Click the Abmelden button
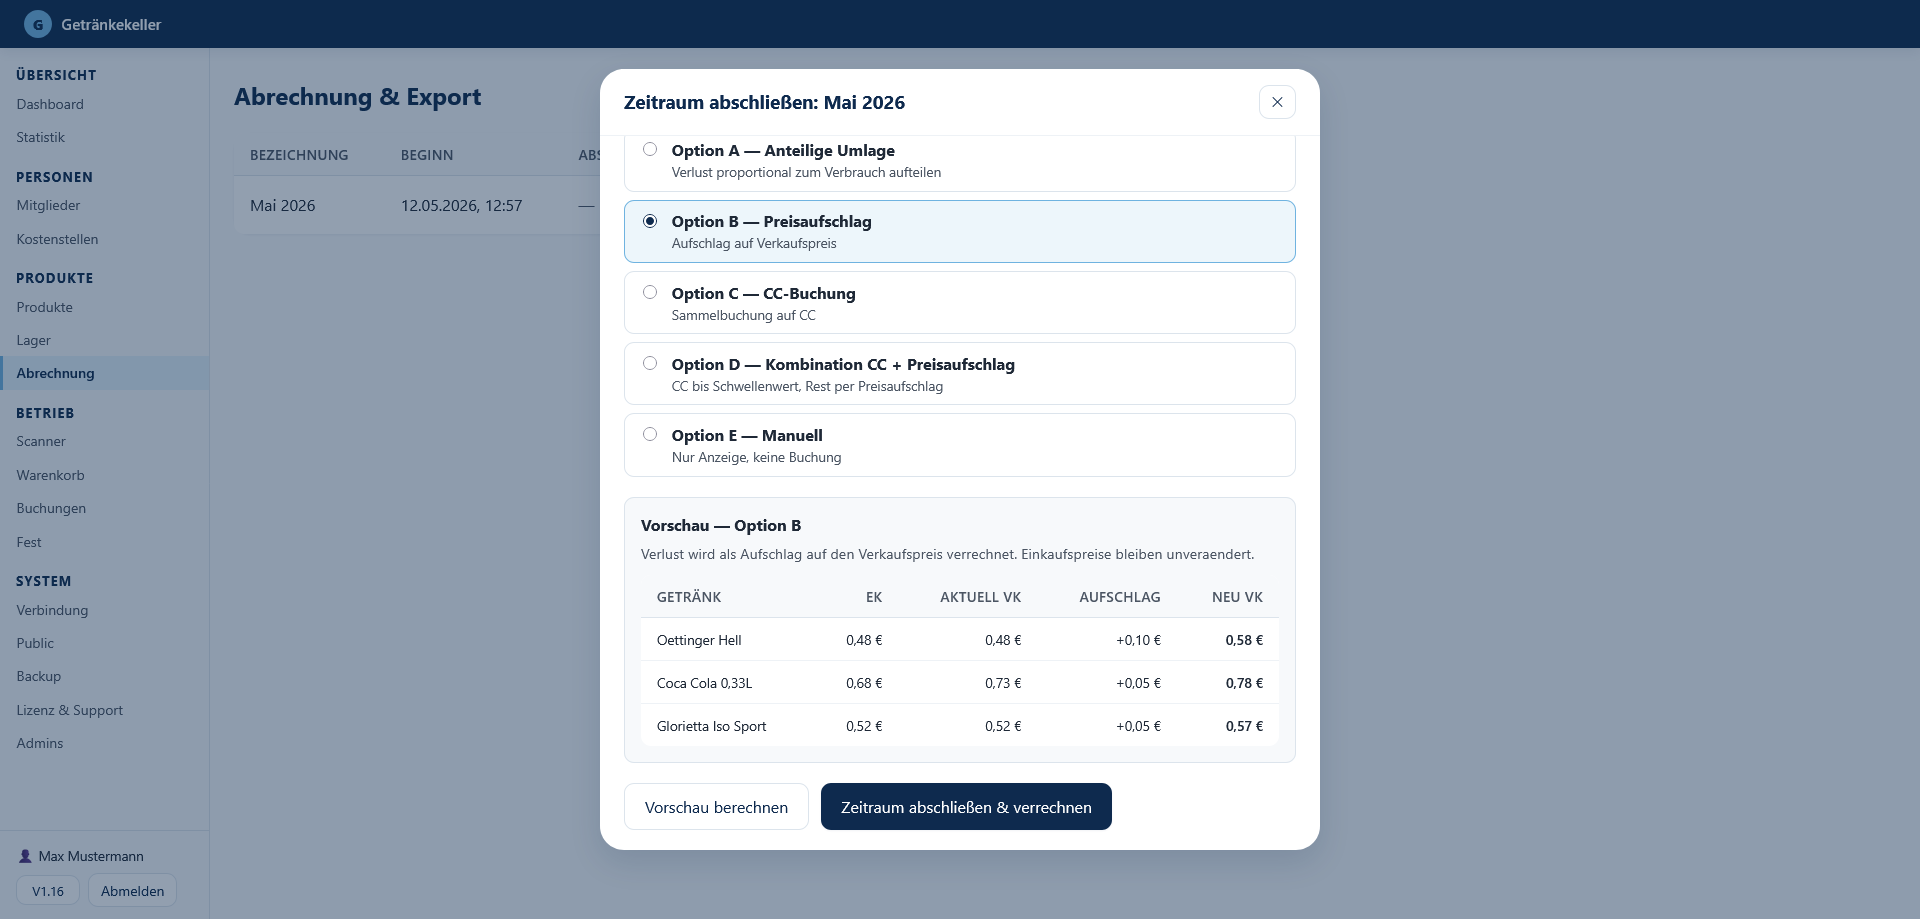Viewport: 1920px width, 919px height. 132,891
